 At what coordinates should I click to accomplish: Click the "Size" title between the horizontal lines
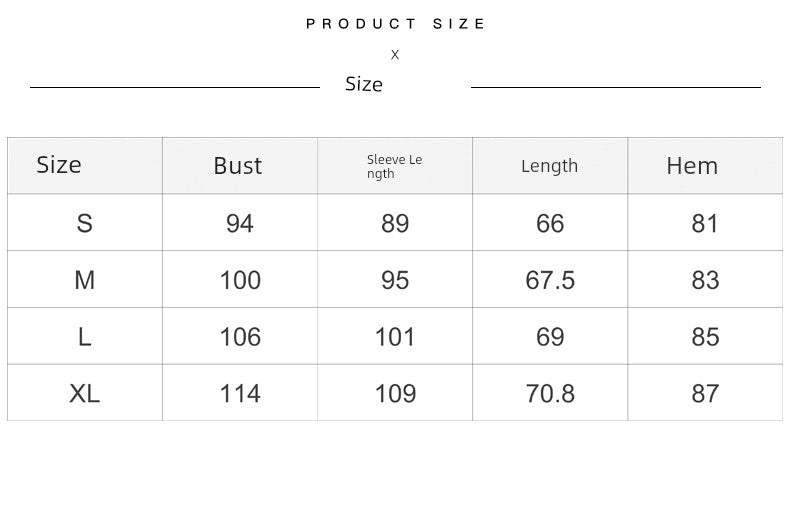click(364, 85)
